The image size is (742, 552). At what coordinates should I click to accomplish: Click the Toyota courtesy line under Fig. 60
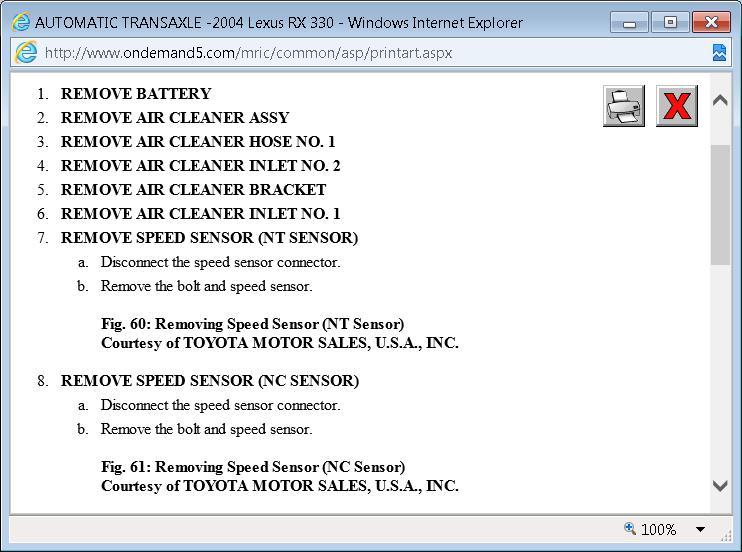pos(280,343)
